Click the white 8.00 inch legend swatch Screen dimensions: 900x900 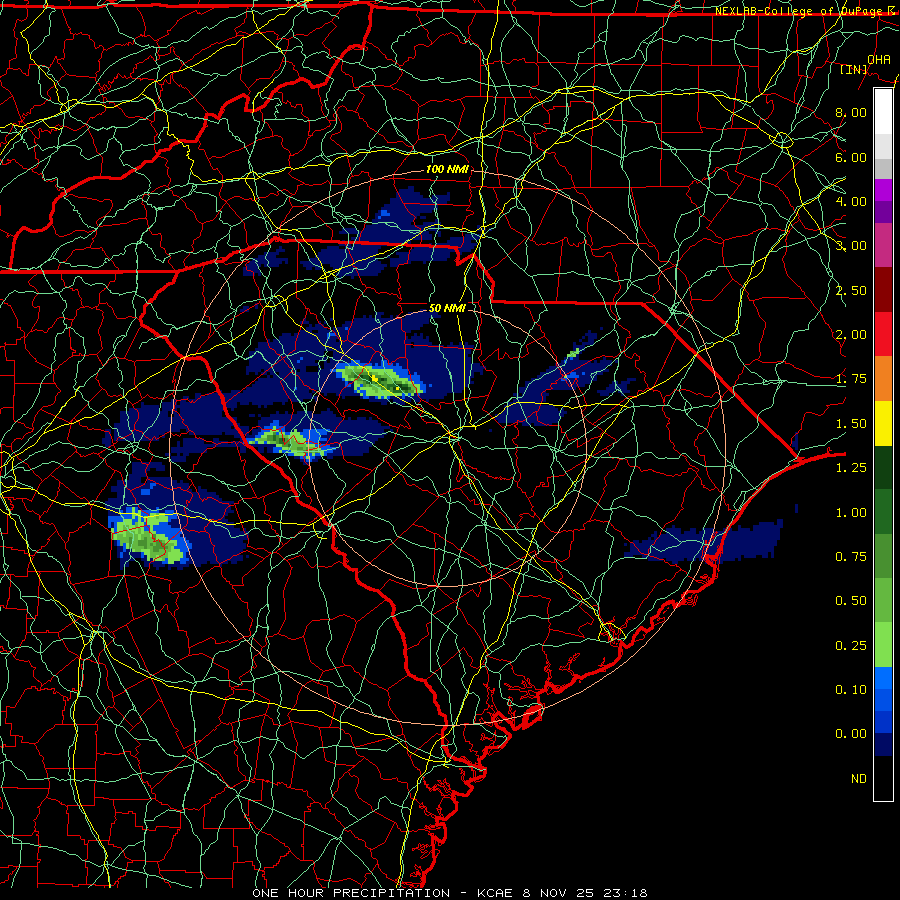point(883,112)
